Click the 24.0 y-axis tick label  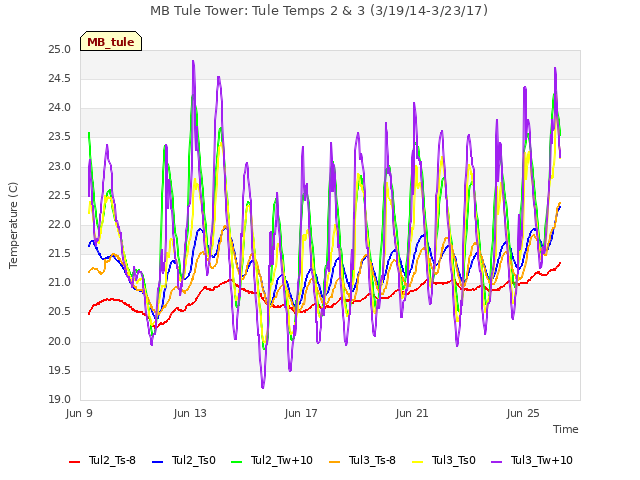tap(60, 108)
